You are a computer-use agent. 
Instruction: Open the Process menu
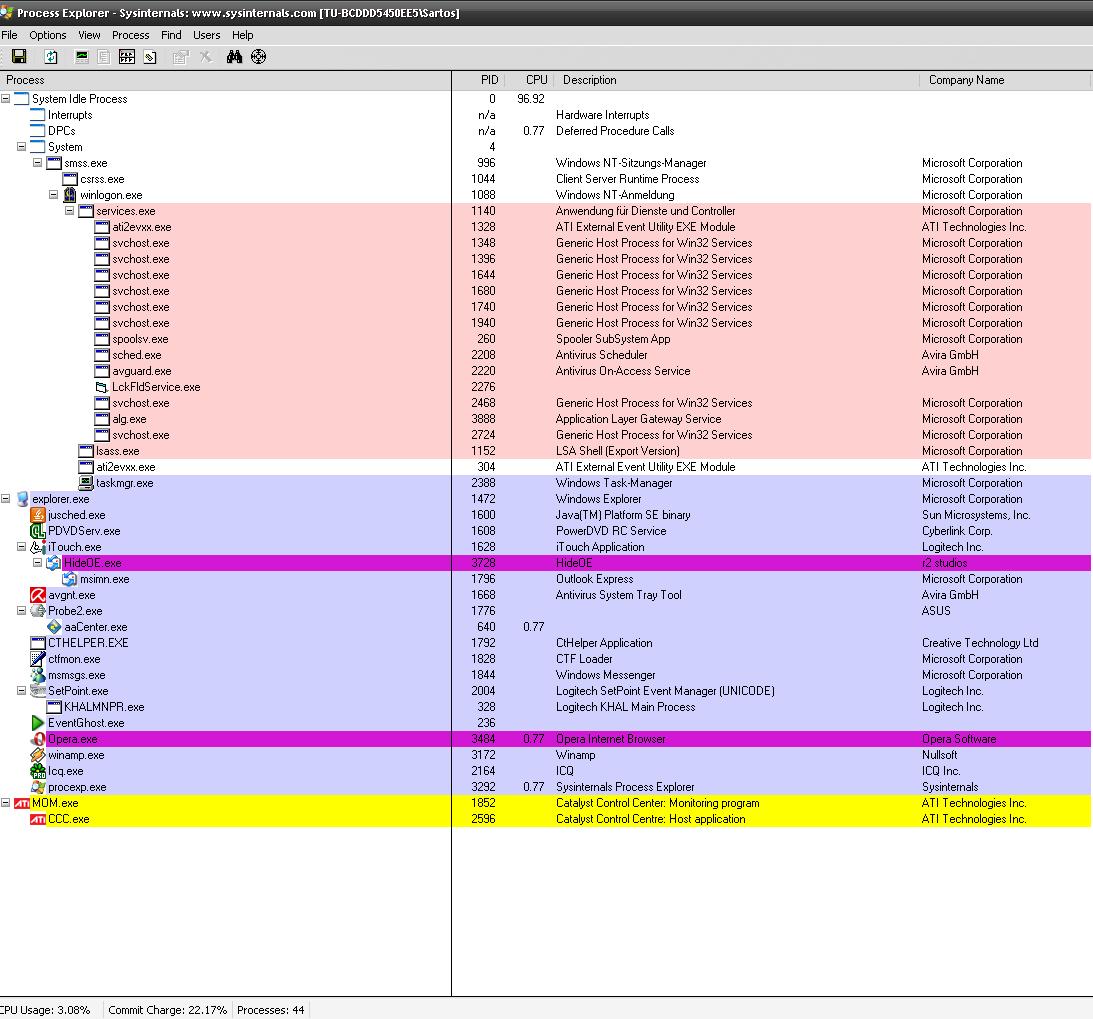[130, 35]
